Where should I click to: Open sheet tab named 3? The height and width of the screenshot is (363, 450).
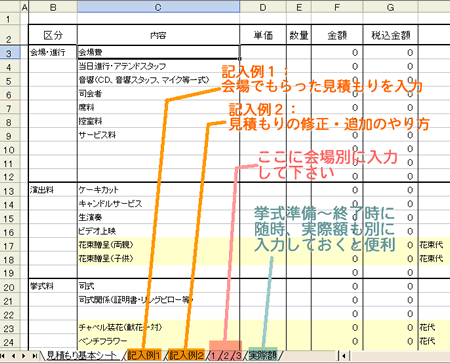[x=238, y=355]
